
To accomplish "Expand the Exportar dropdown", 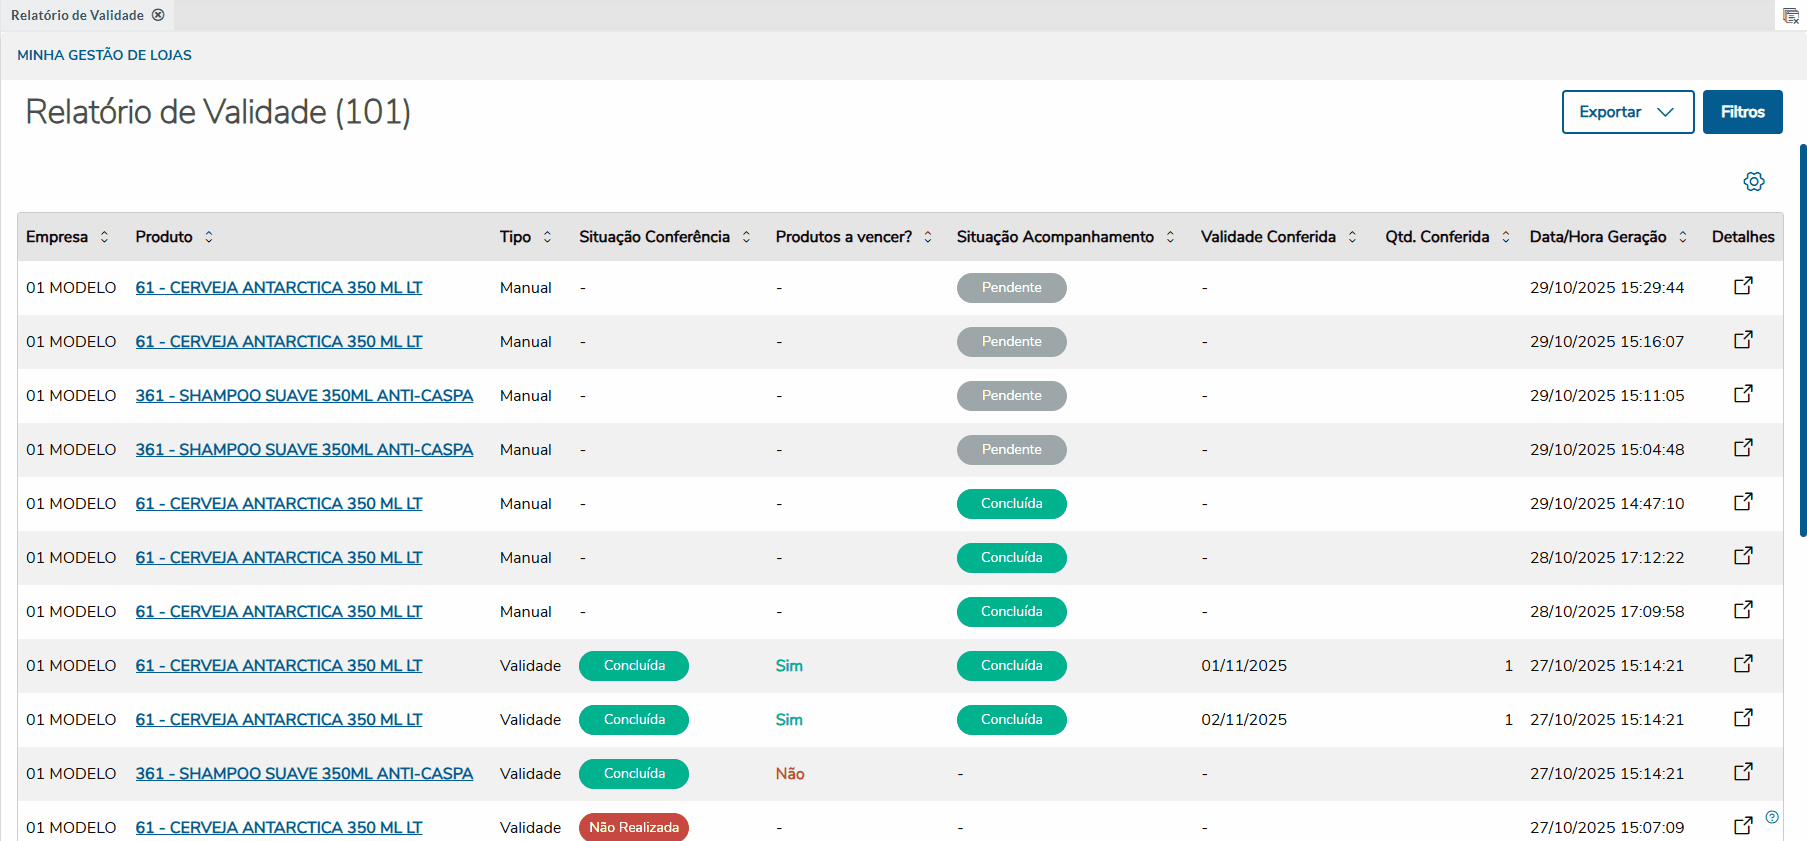I will coord(1627,112).
